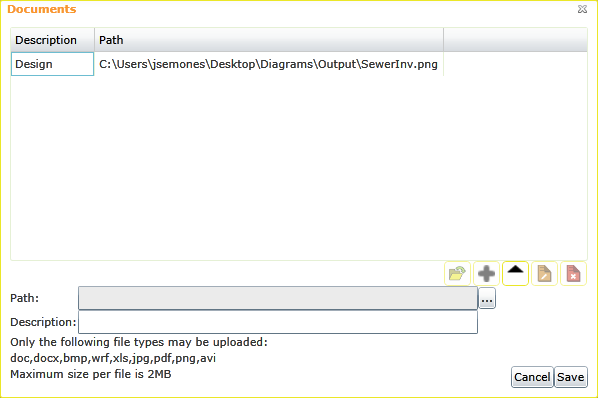Sort by the Path column header
Viewport: 598px width, 398px height.
269,40
